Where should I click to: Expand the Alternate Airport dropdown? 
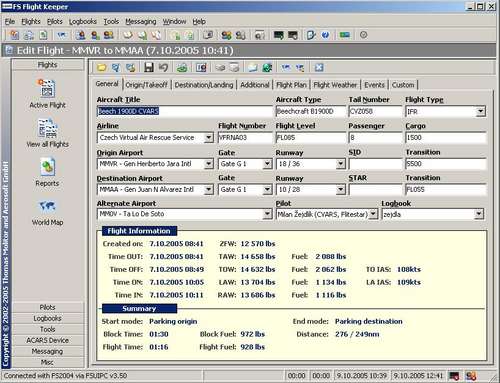[267, 214]
